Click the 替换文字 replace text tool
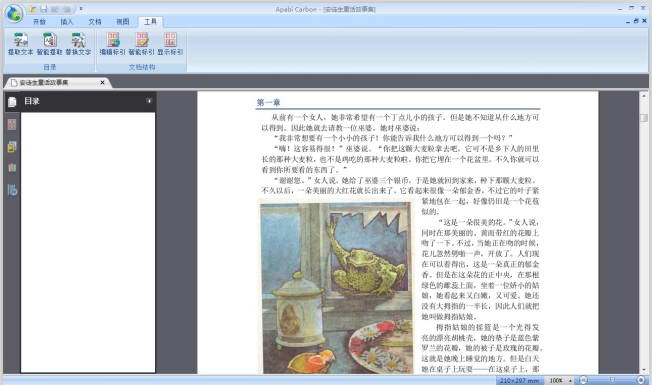652x385 pixels. coord(78,44)
